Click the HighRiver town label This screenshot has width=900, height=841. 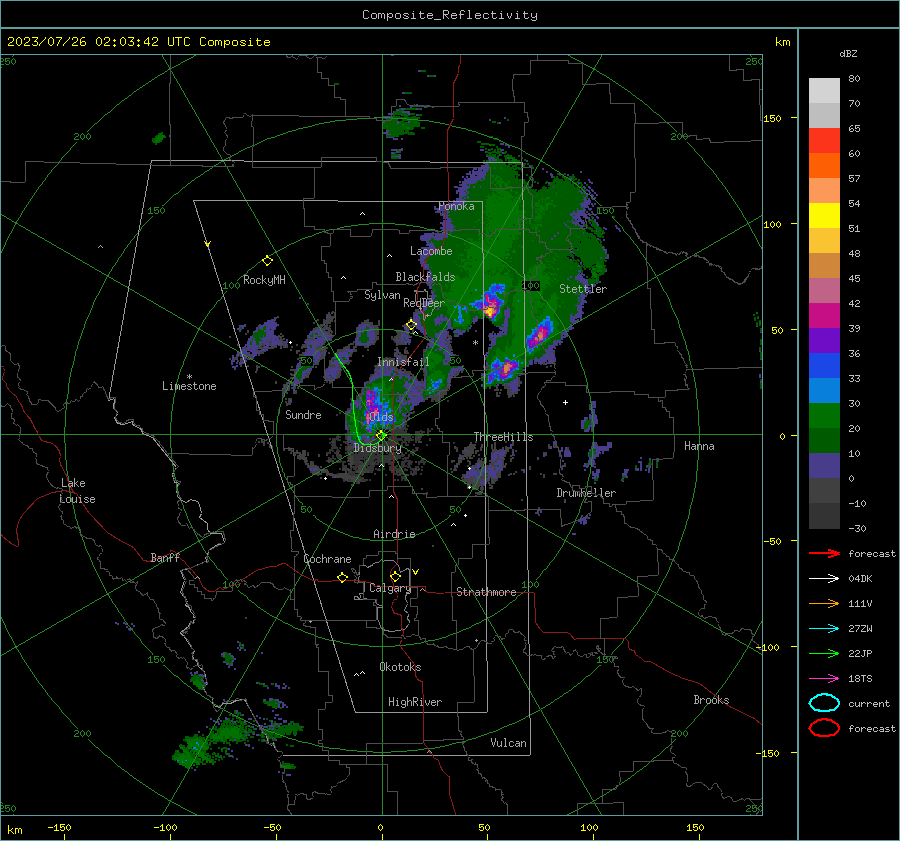pyautogui.click(x=415, y=702)
